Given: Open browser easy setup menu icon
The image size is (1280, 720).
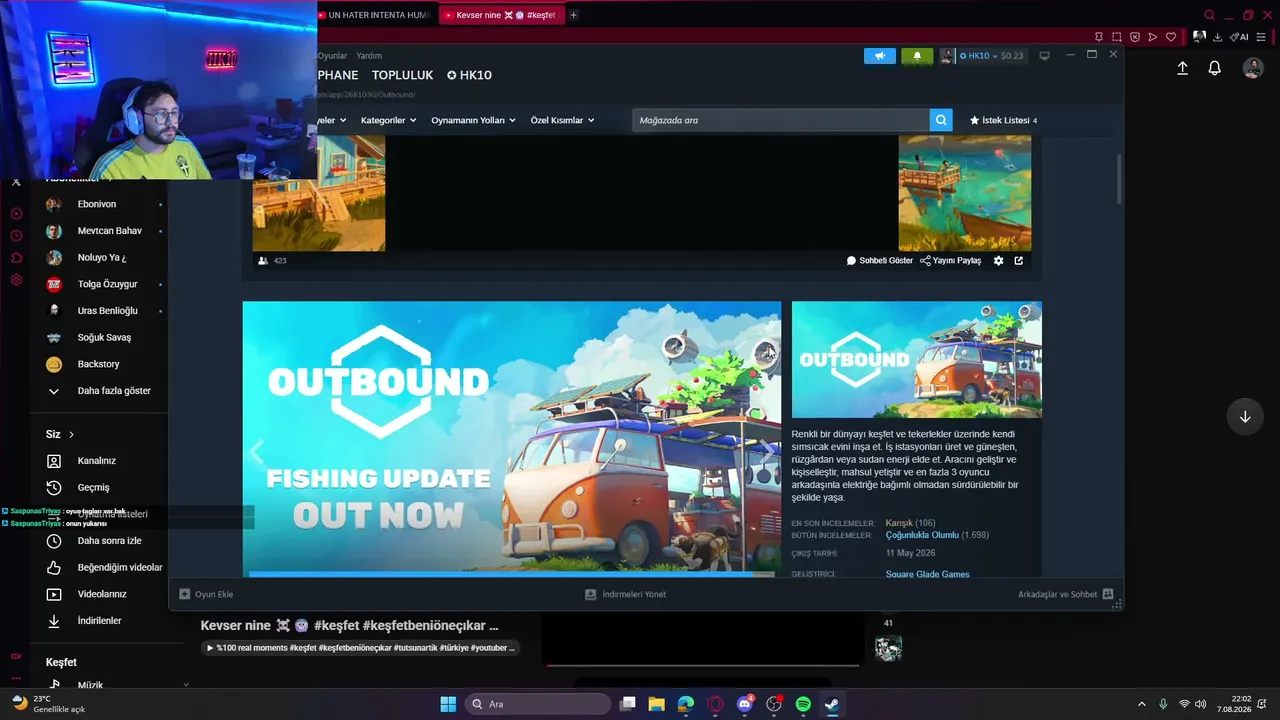Looking at the screenshot, I should 1261,37.
